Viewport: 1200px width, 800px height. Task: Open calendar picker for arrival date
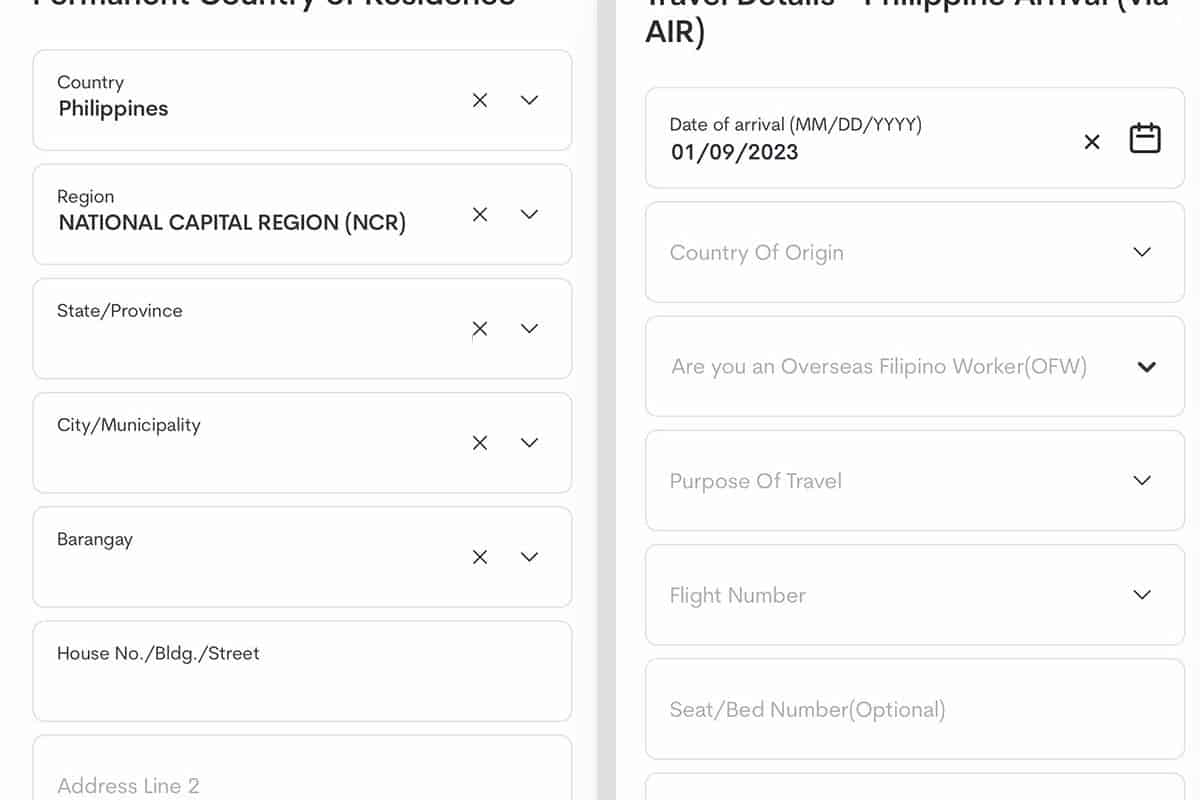click(1145, 138)
